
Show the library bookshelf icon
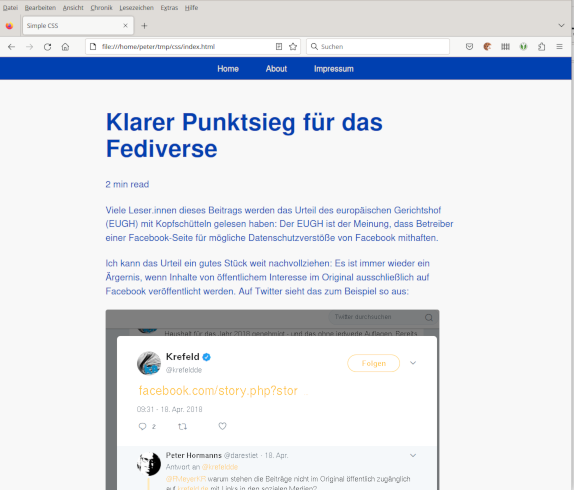click(x=505, y=46)
